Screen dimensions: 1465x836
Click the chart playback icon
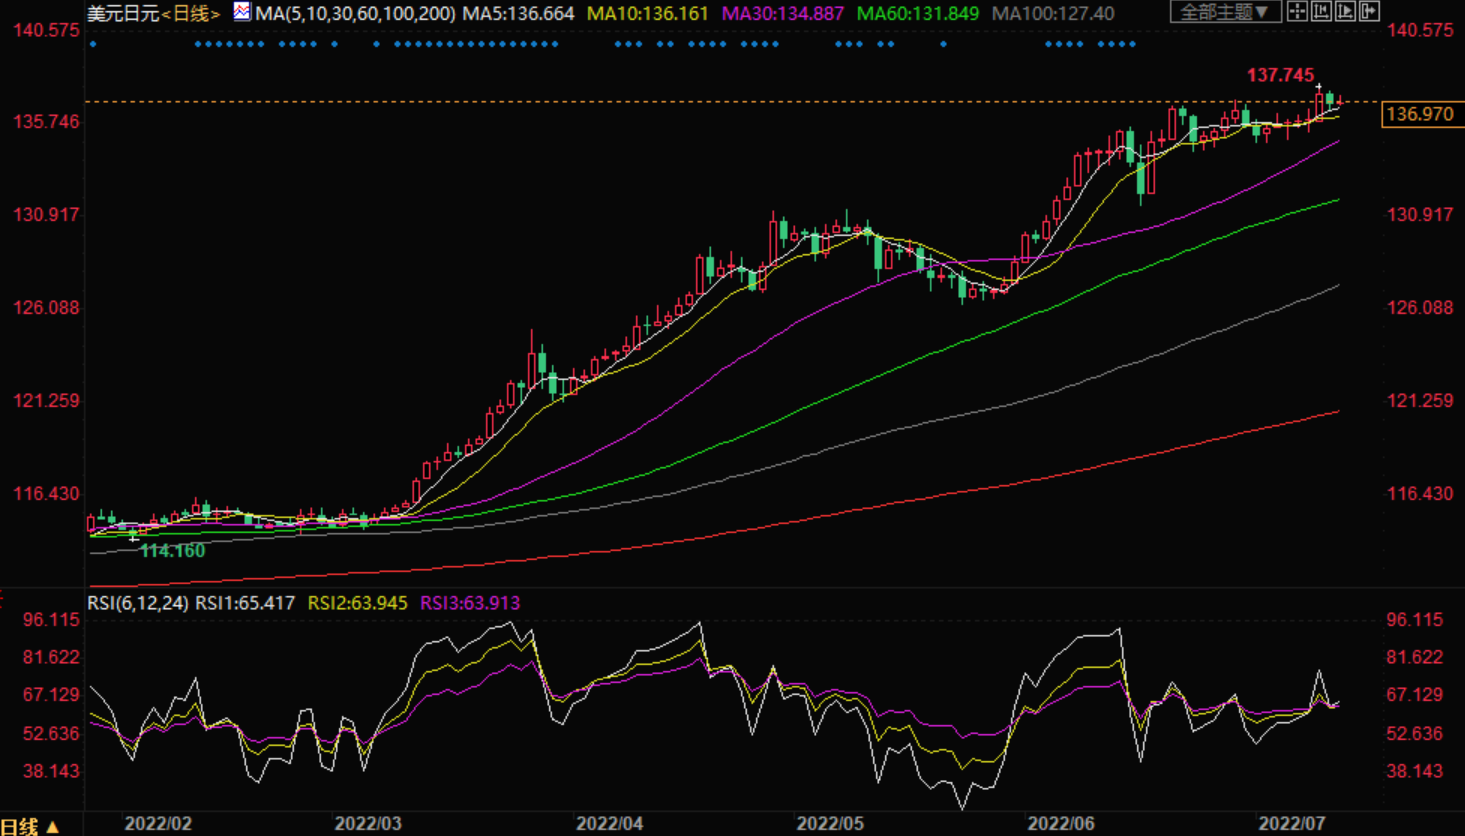(1345, 12)
